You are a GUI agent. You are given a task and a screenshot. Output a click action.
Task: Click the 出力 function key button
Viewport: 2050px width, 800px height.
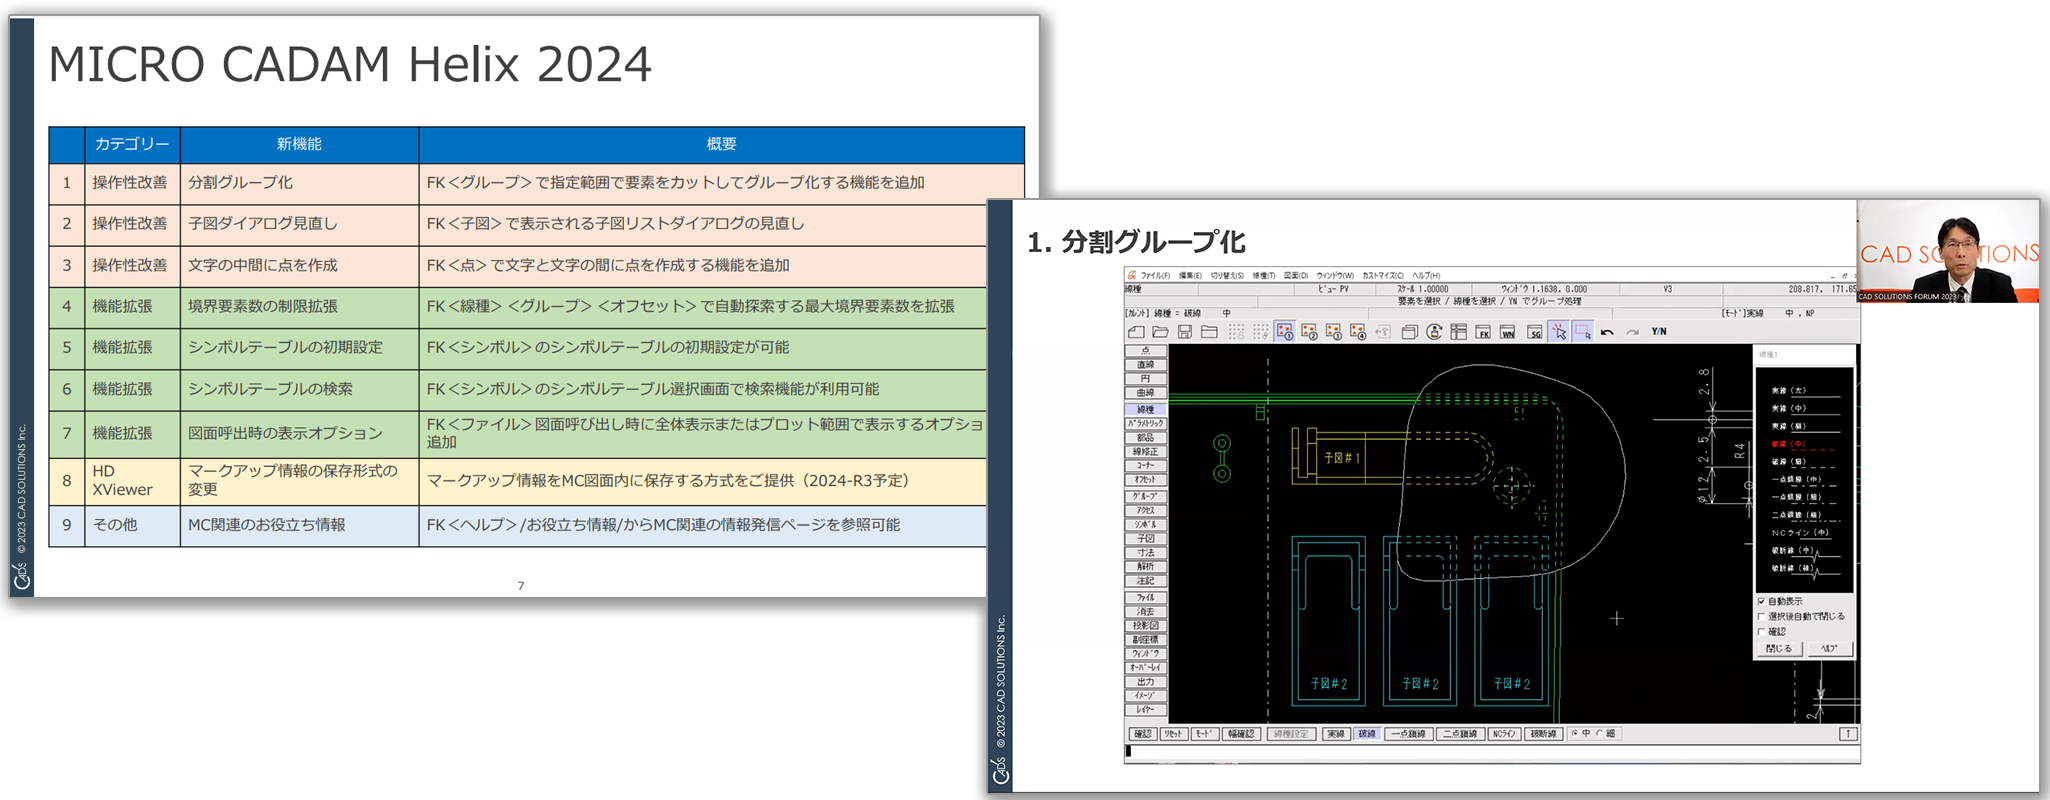(1146, 681)
